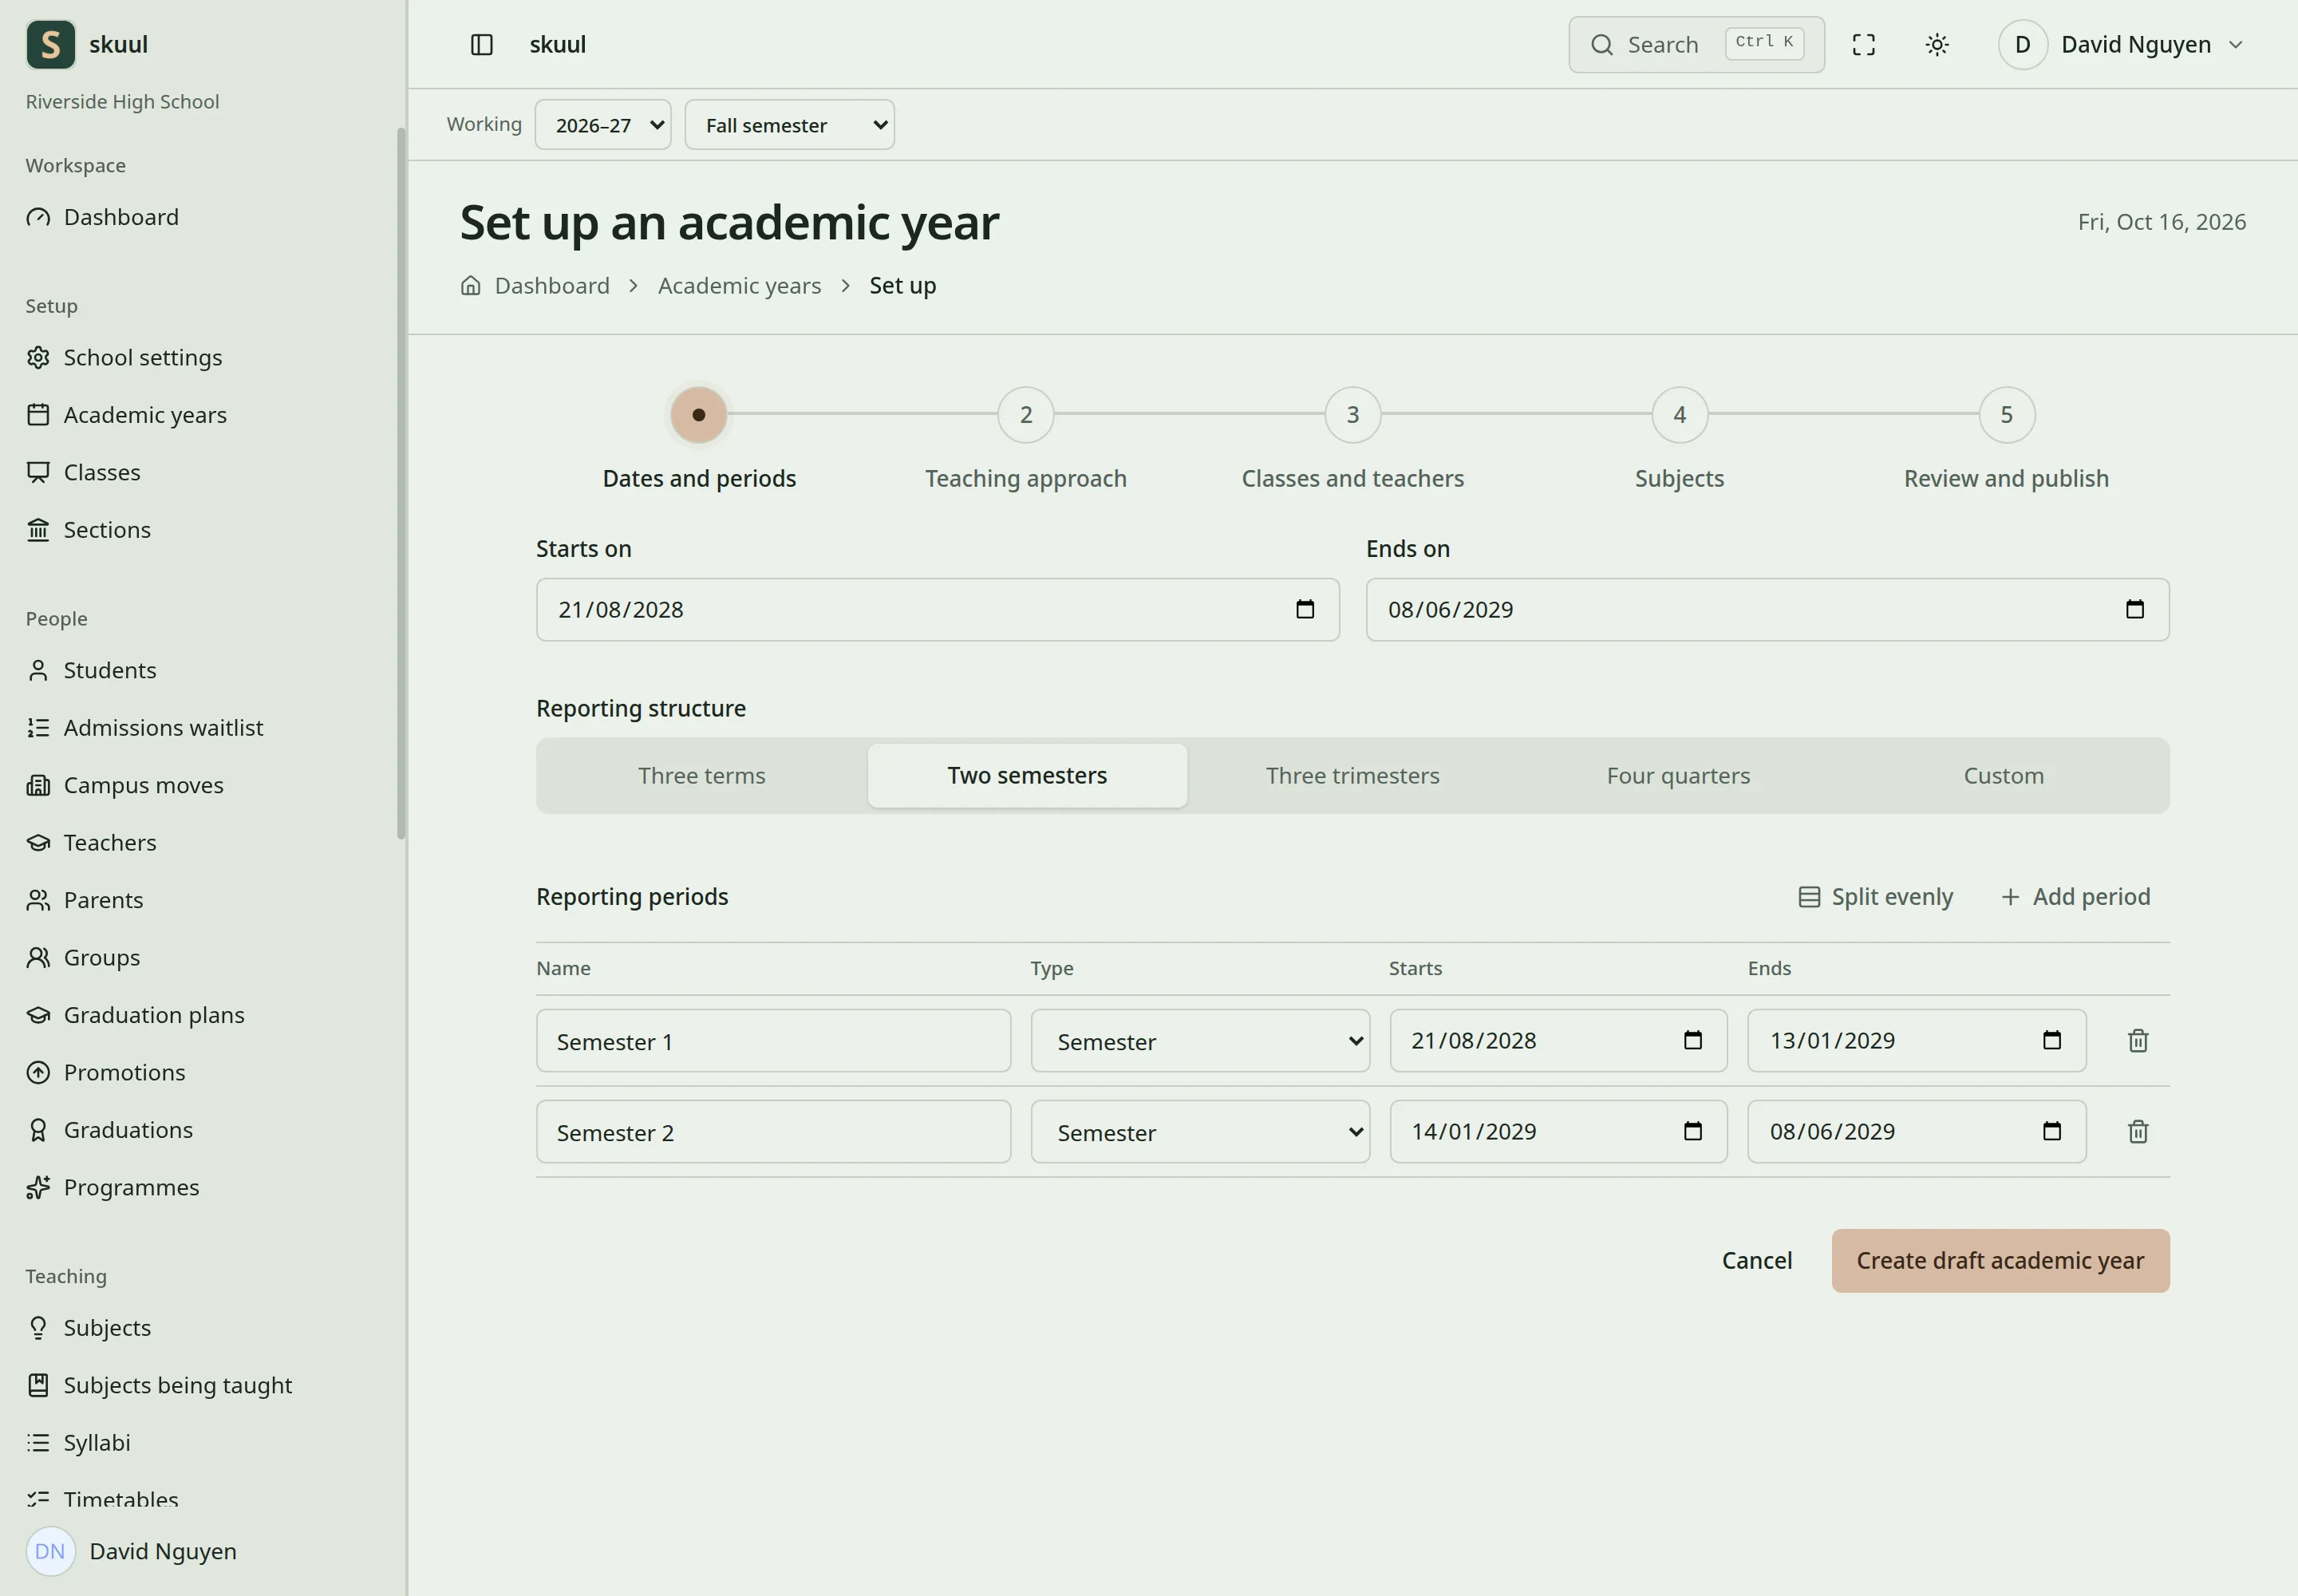Open Type dropdown for Semester 1

click(x=1200, y=1041)
